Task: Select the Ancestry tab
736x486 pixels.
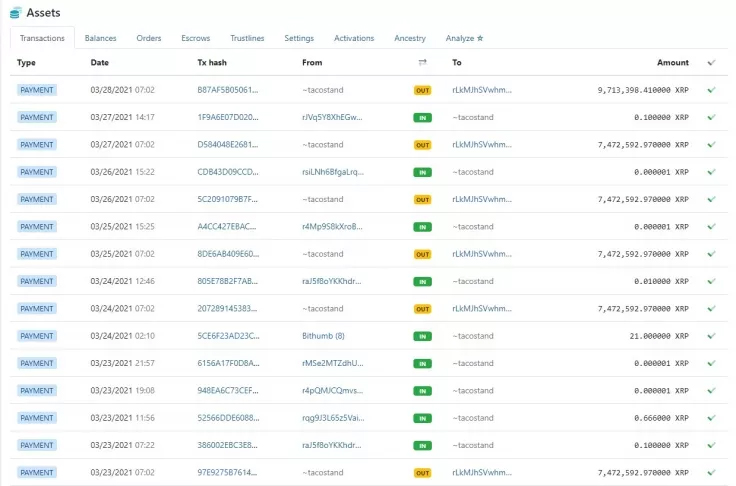Action: [x=410, y=38]
